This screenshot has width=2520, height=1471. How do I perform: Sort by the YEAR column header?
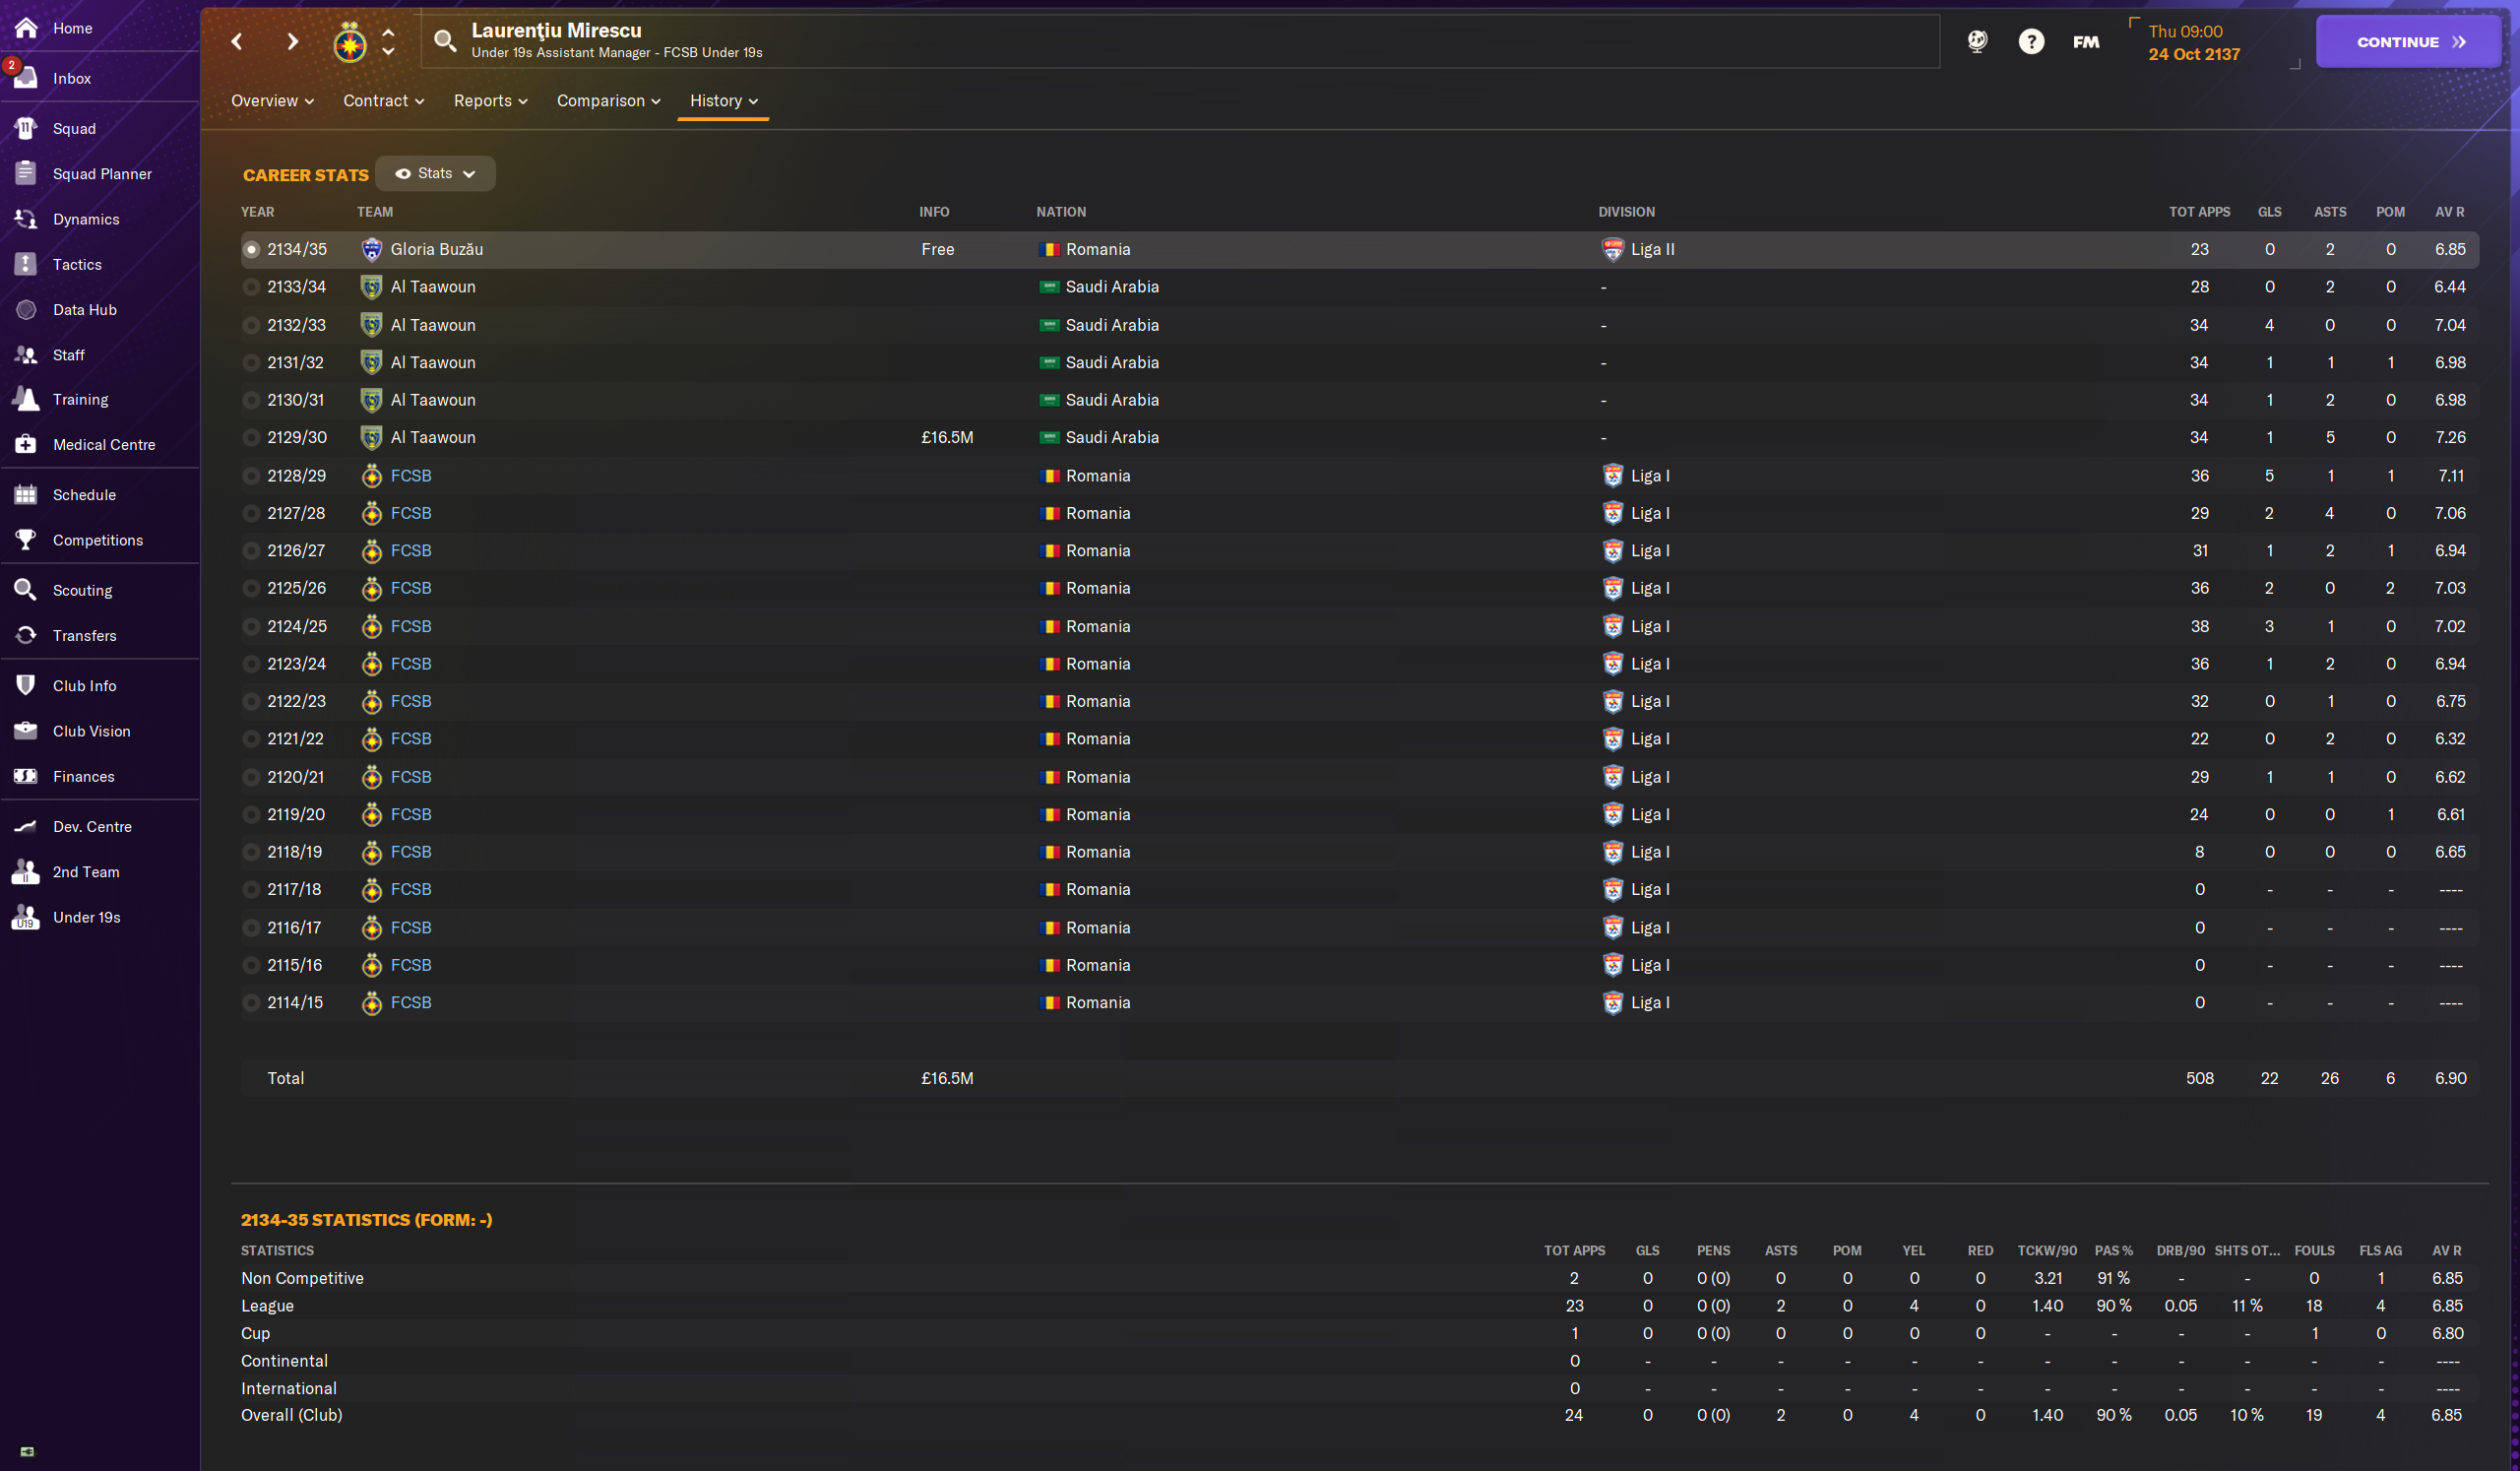click(257, 211)
